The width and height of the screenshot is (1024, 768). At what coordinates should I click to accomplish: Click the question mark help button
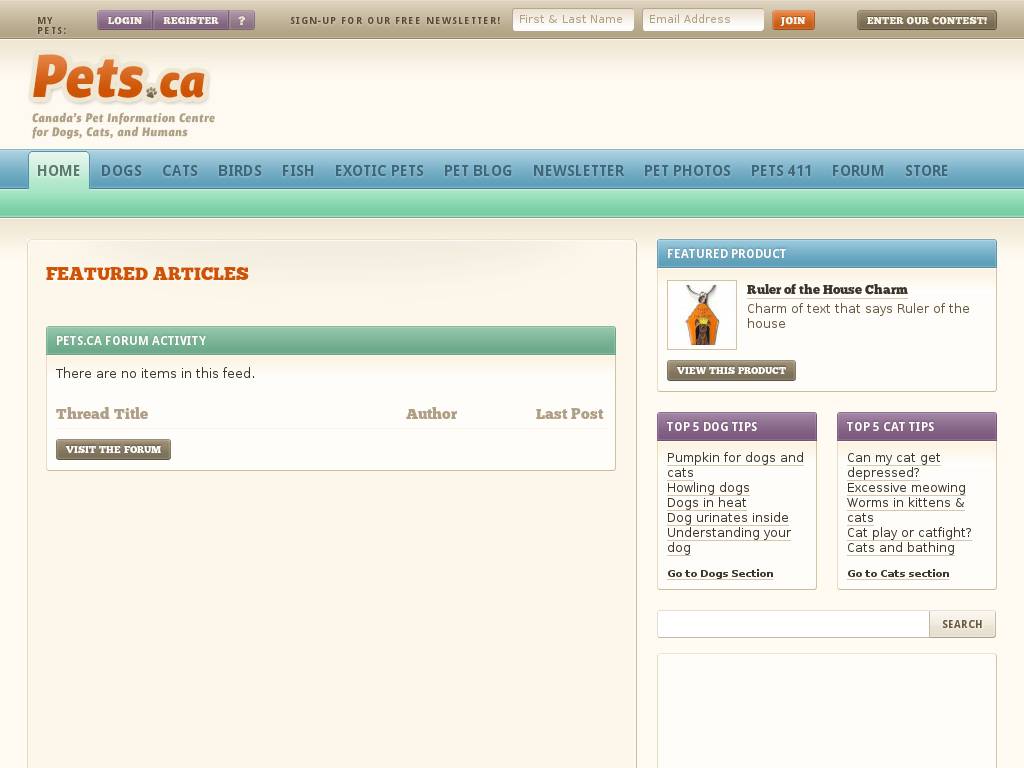pos(241,20)
